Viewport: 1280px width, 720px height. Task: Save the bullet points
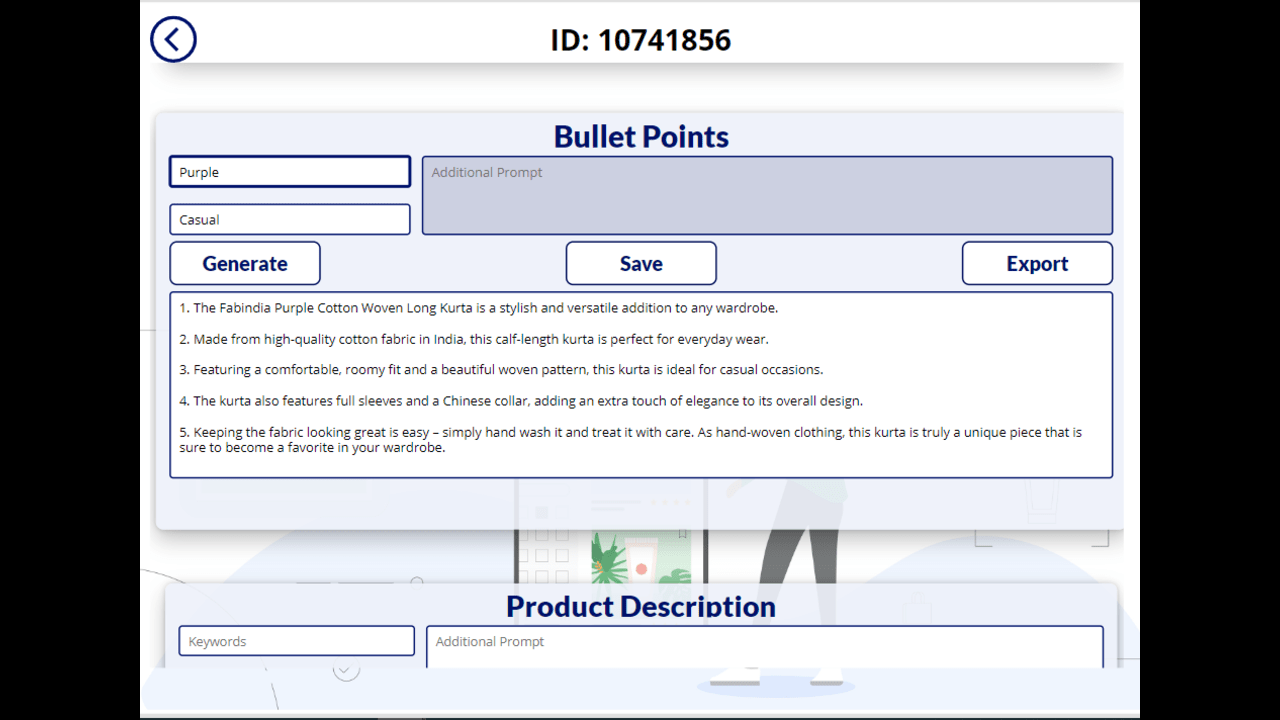click(641, 263)
